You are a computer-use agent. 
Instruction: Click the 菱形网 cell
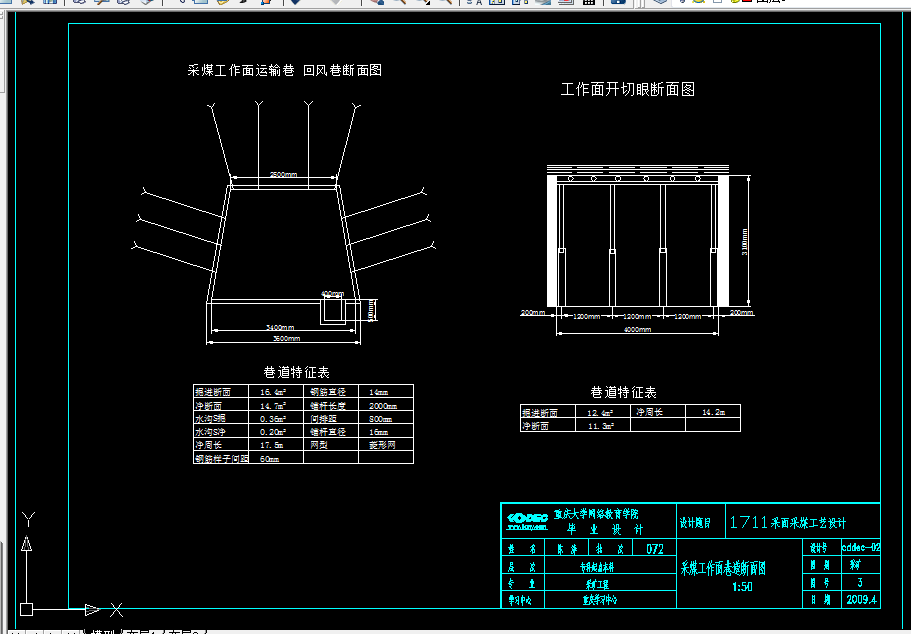382,445
